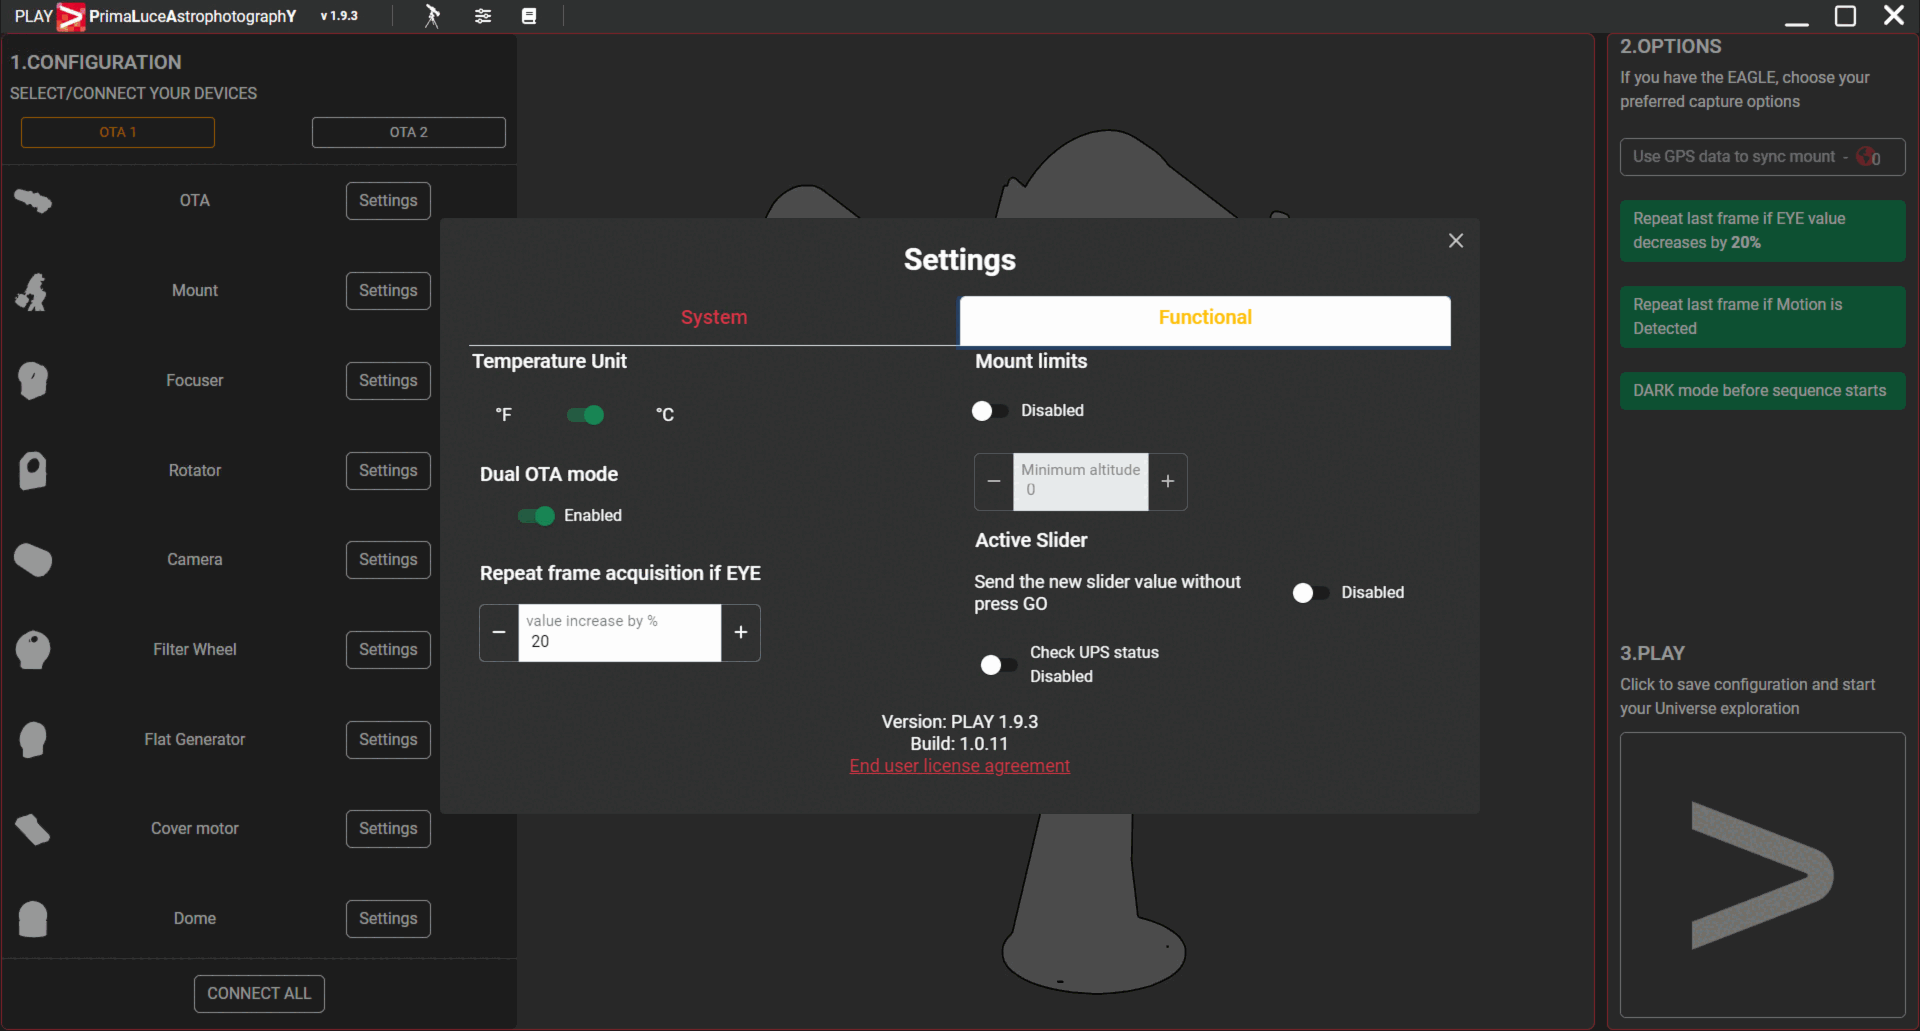Click the Cover motor device icon
Screen dimensions: 1920x1031
pyautogui.click(x=33, y=829)
